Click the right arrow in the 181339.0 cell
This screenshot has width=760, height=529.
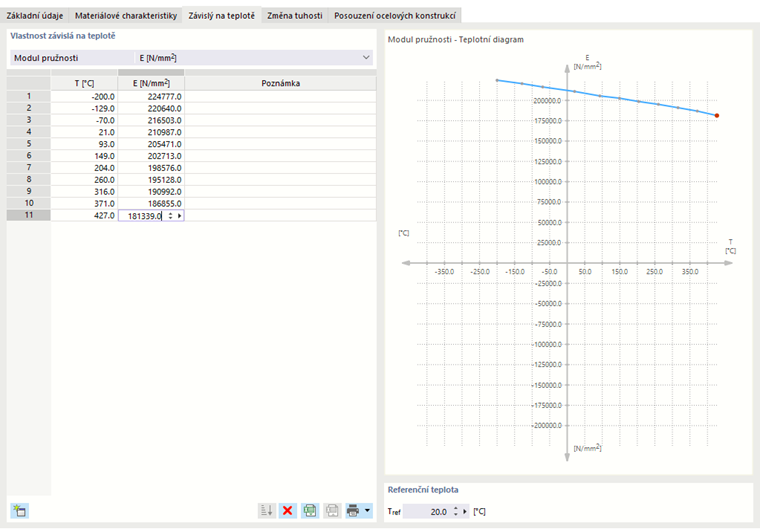(x=179, y=216)
